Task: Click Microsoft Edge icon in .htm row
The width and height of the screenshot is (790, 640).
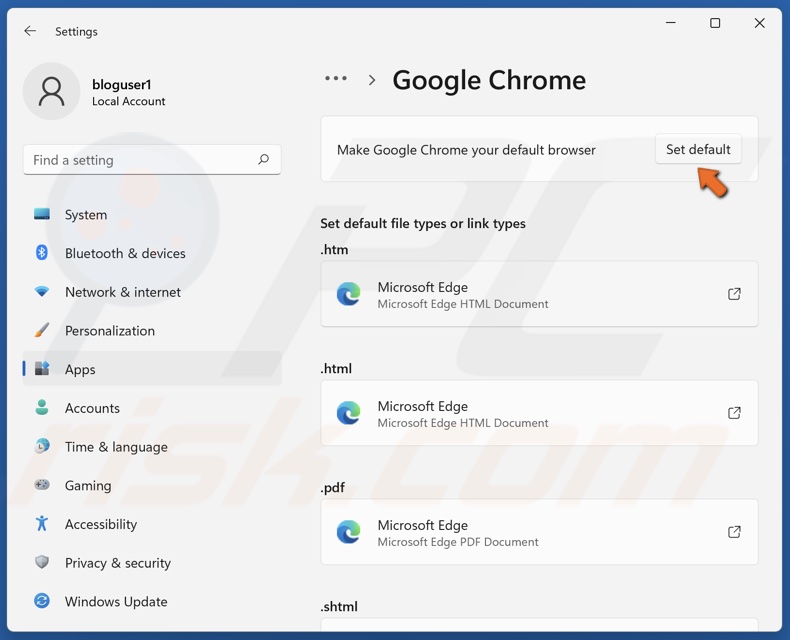Action: [348, 294]
